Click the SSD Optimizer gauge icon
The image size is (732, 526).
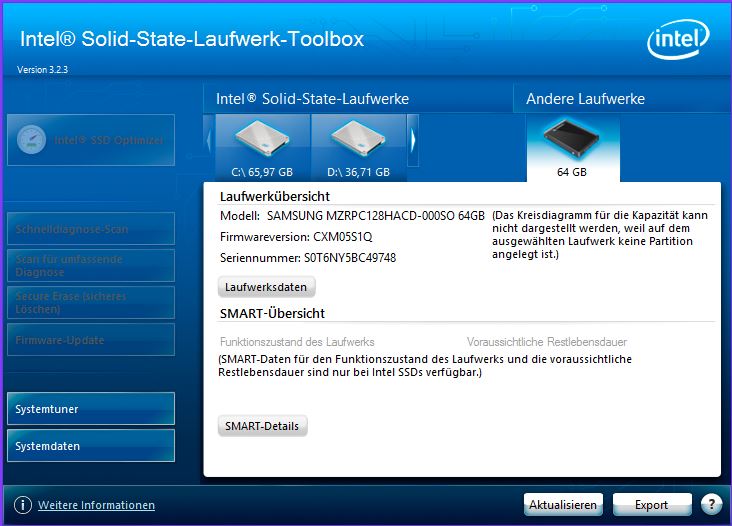[31, 140]
